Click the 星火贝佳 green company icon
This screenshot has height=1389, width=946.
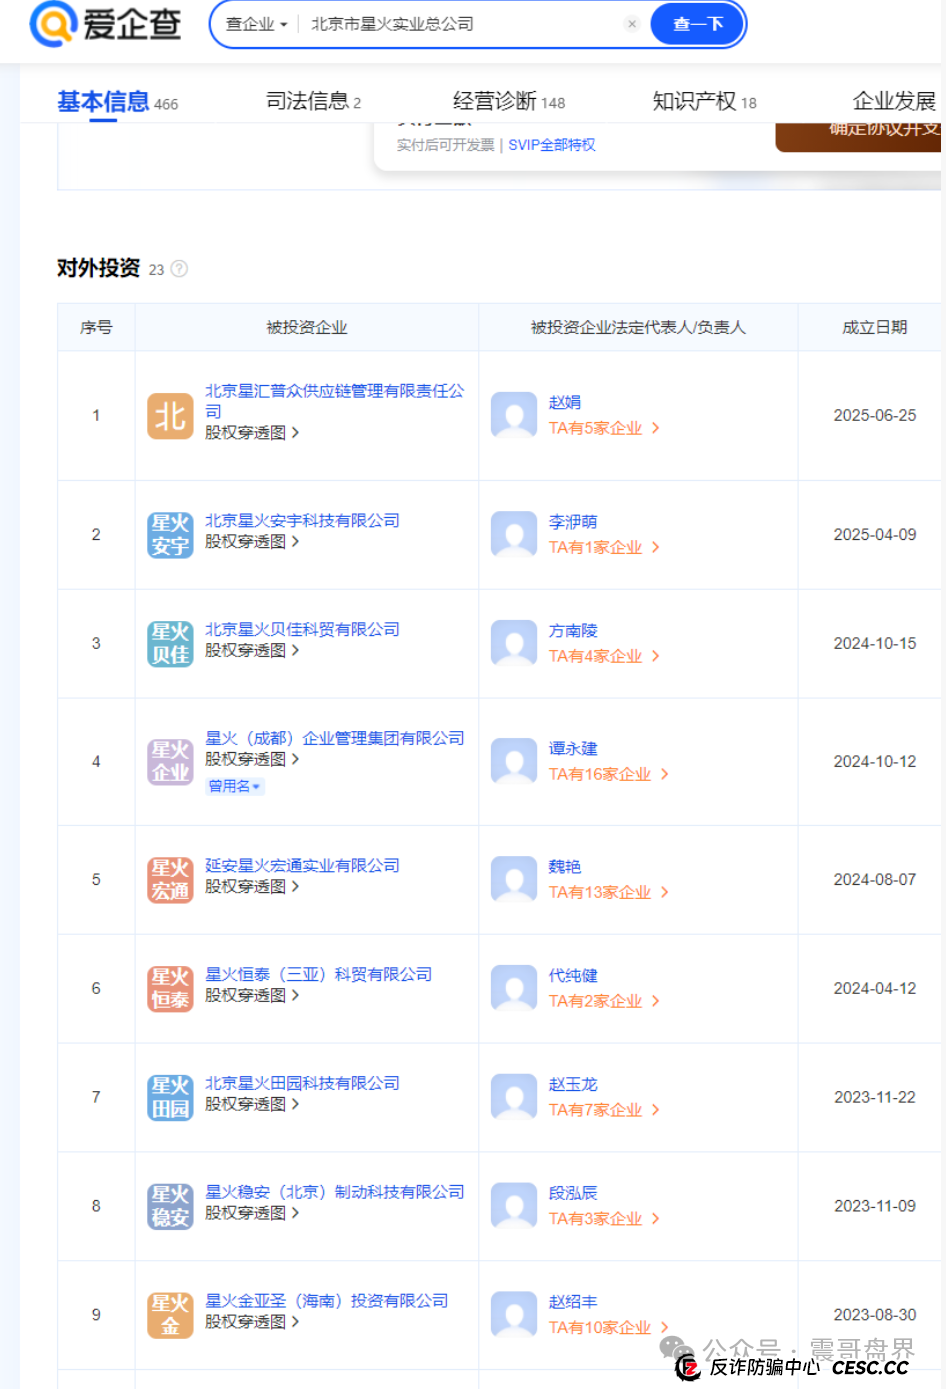click(x=169, y=642)
